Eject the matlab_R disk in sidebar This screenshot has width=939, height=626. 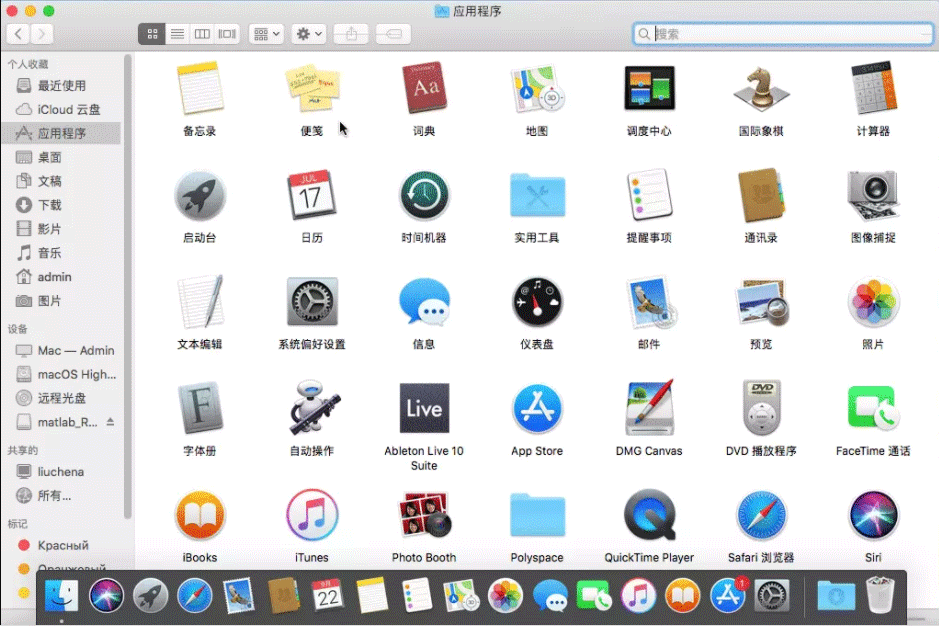point(110,422)
